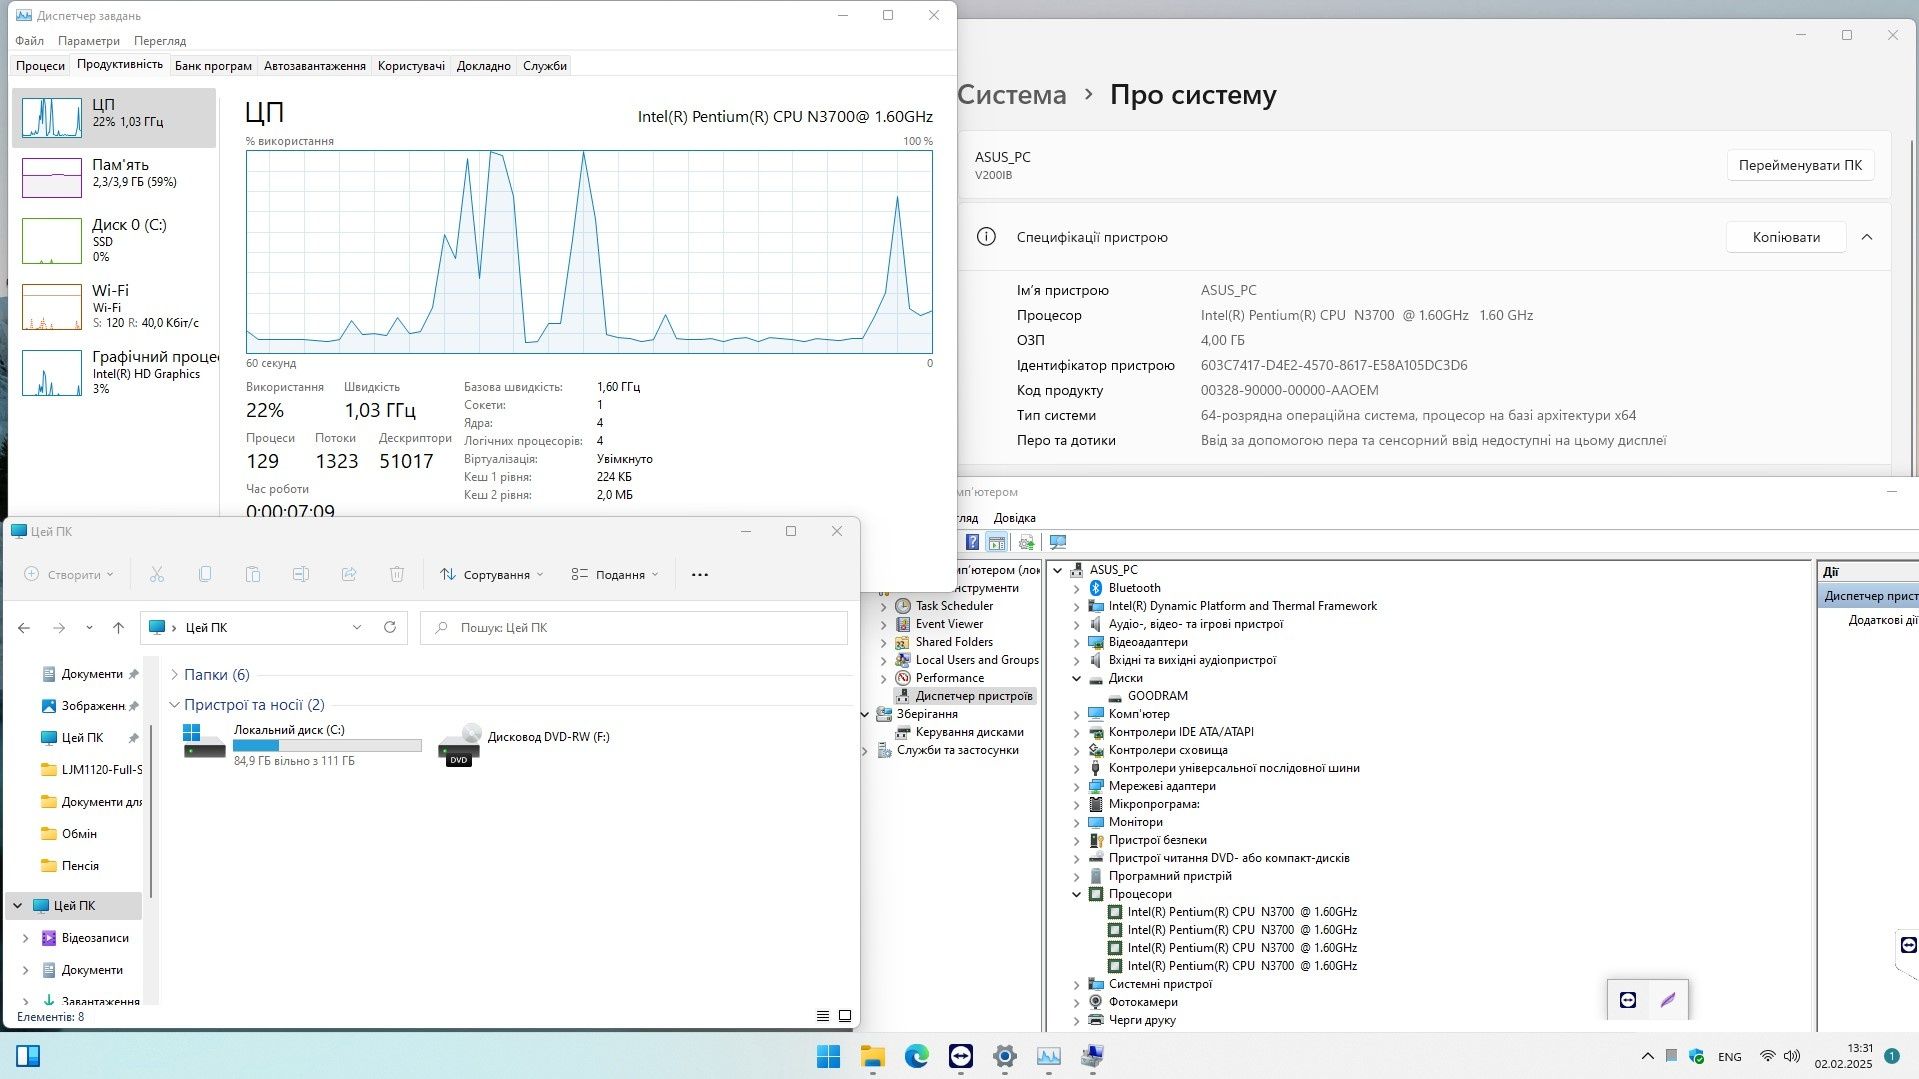
Task: Click the Копіювати button in device specs
Action: point(1786,237)
